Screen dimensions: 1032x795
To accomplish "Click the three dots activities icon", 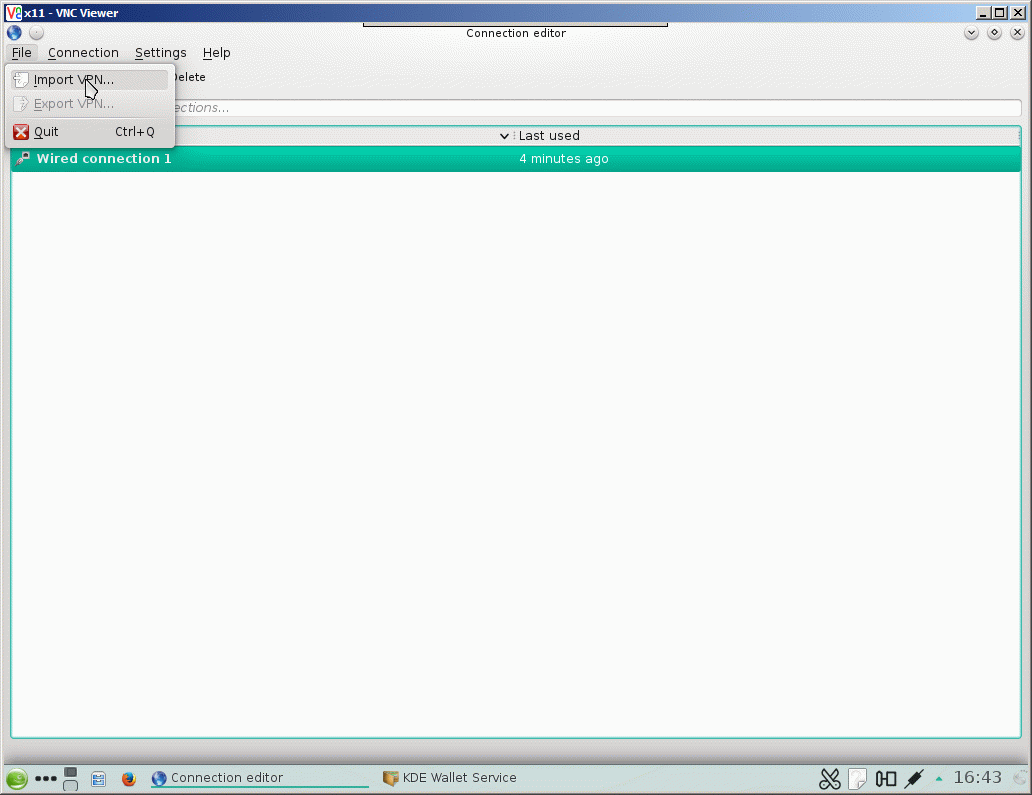I will pyautogui.click(x=45, y=779).
